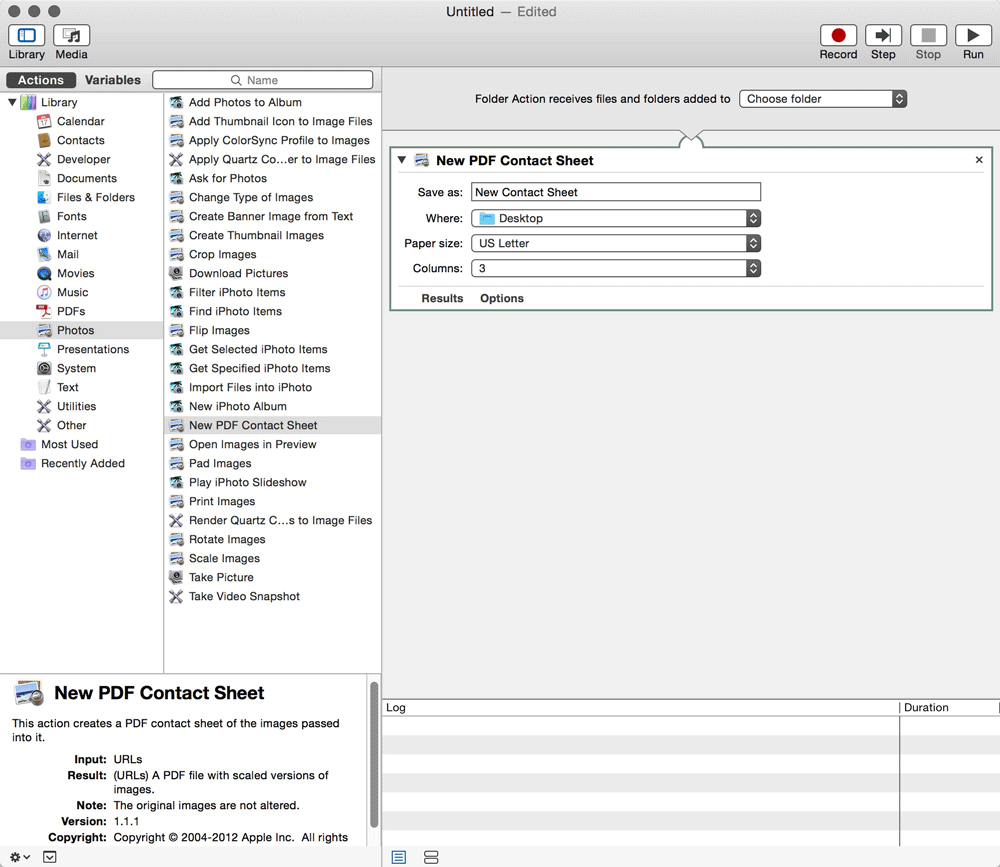
Task: Select the Contacts category icon
Action: tap(44, 140)
